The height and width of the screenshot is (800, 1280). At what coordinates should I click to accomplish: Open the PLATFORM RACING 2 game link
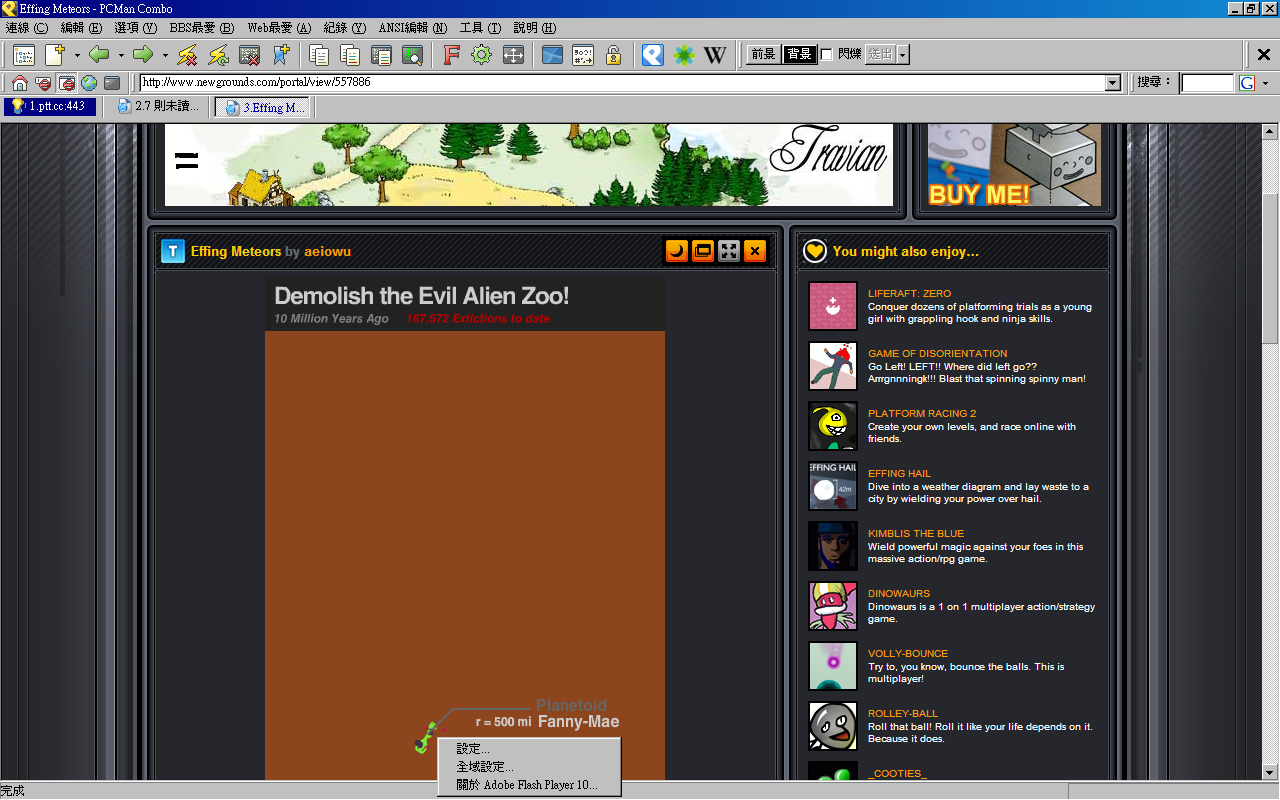(921, 413)
